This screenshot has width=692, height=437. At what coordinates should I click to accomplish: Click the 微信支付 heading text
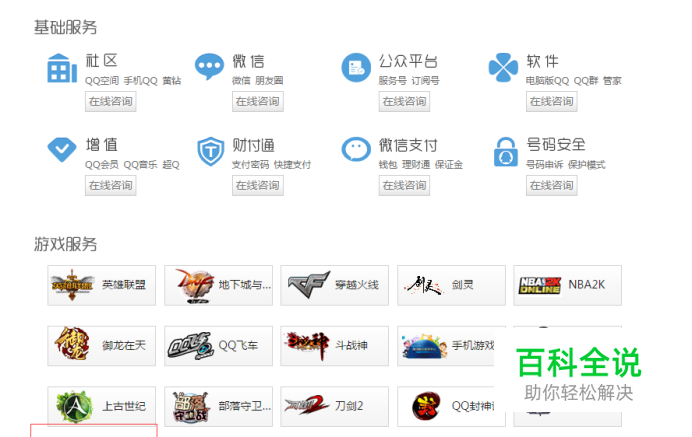pos(408,145)
